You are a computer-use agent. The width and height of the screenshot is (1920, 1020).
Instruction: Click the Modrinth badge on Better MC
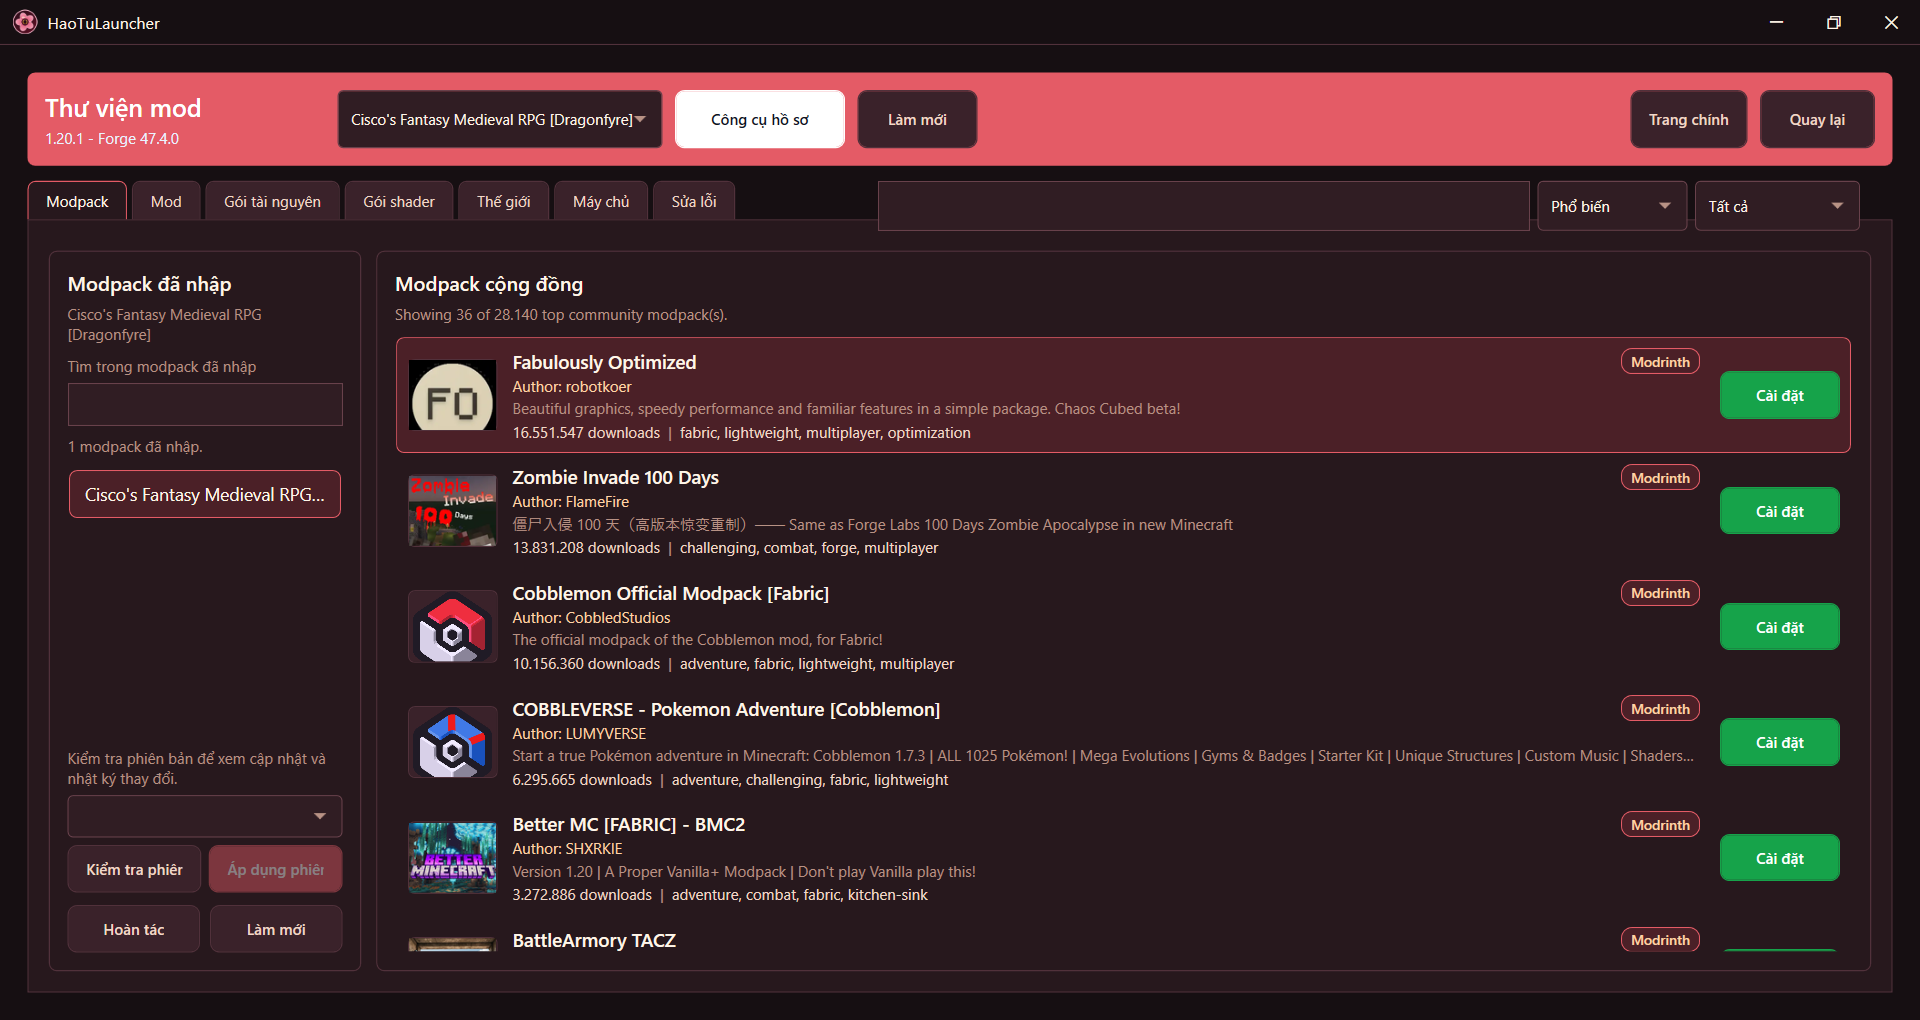point(1660,825)
